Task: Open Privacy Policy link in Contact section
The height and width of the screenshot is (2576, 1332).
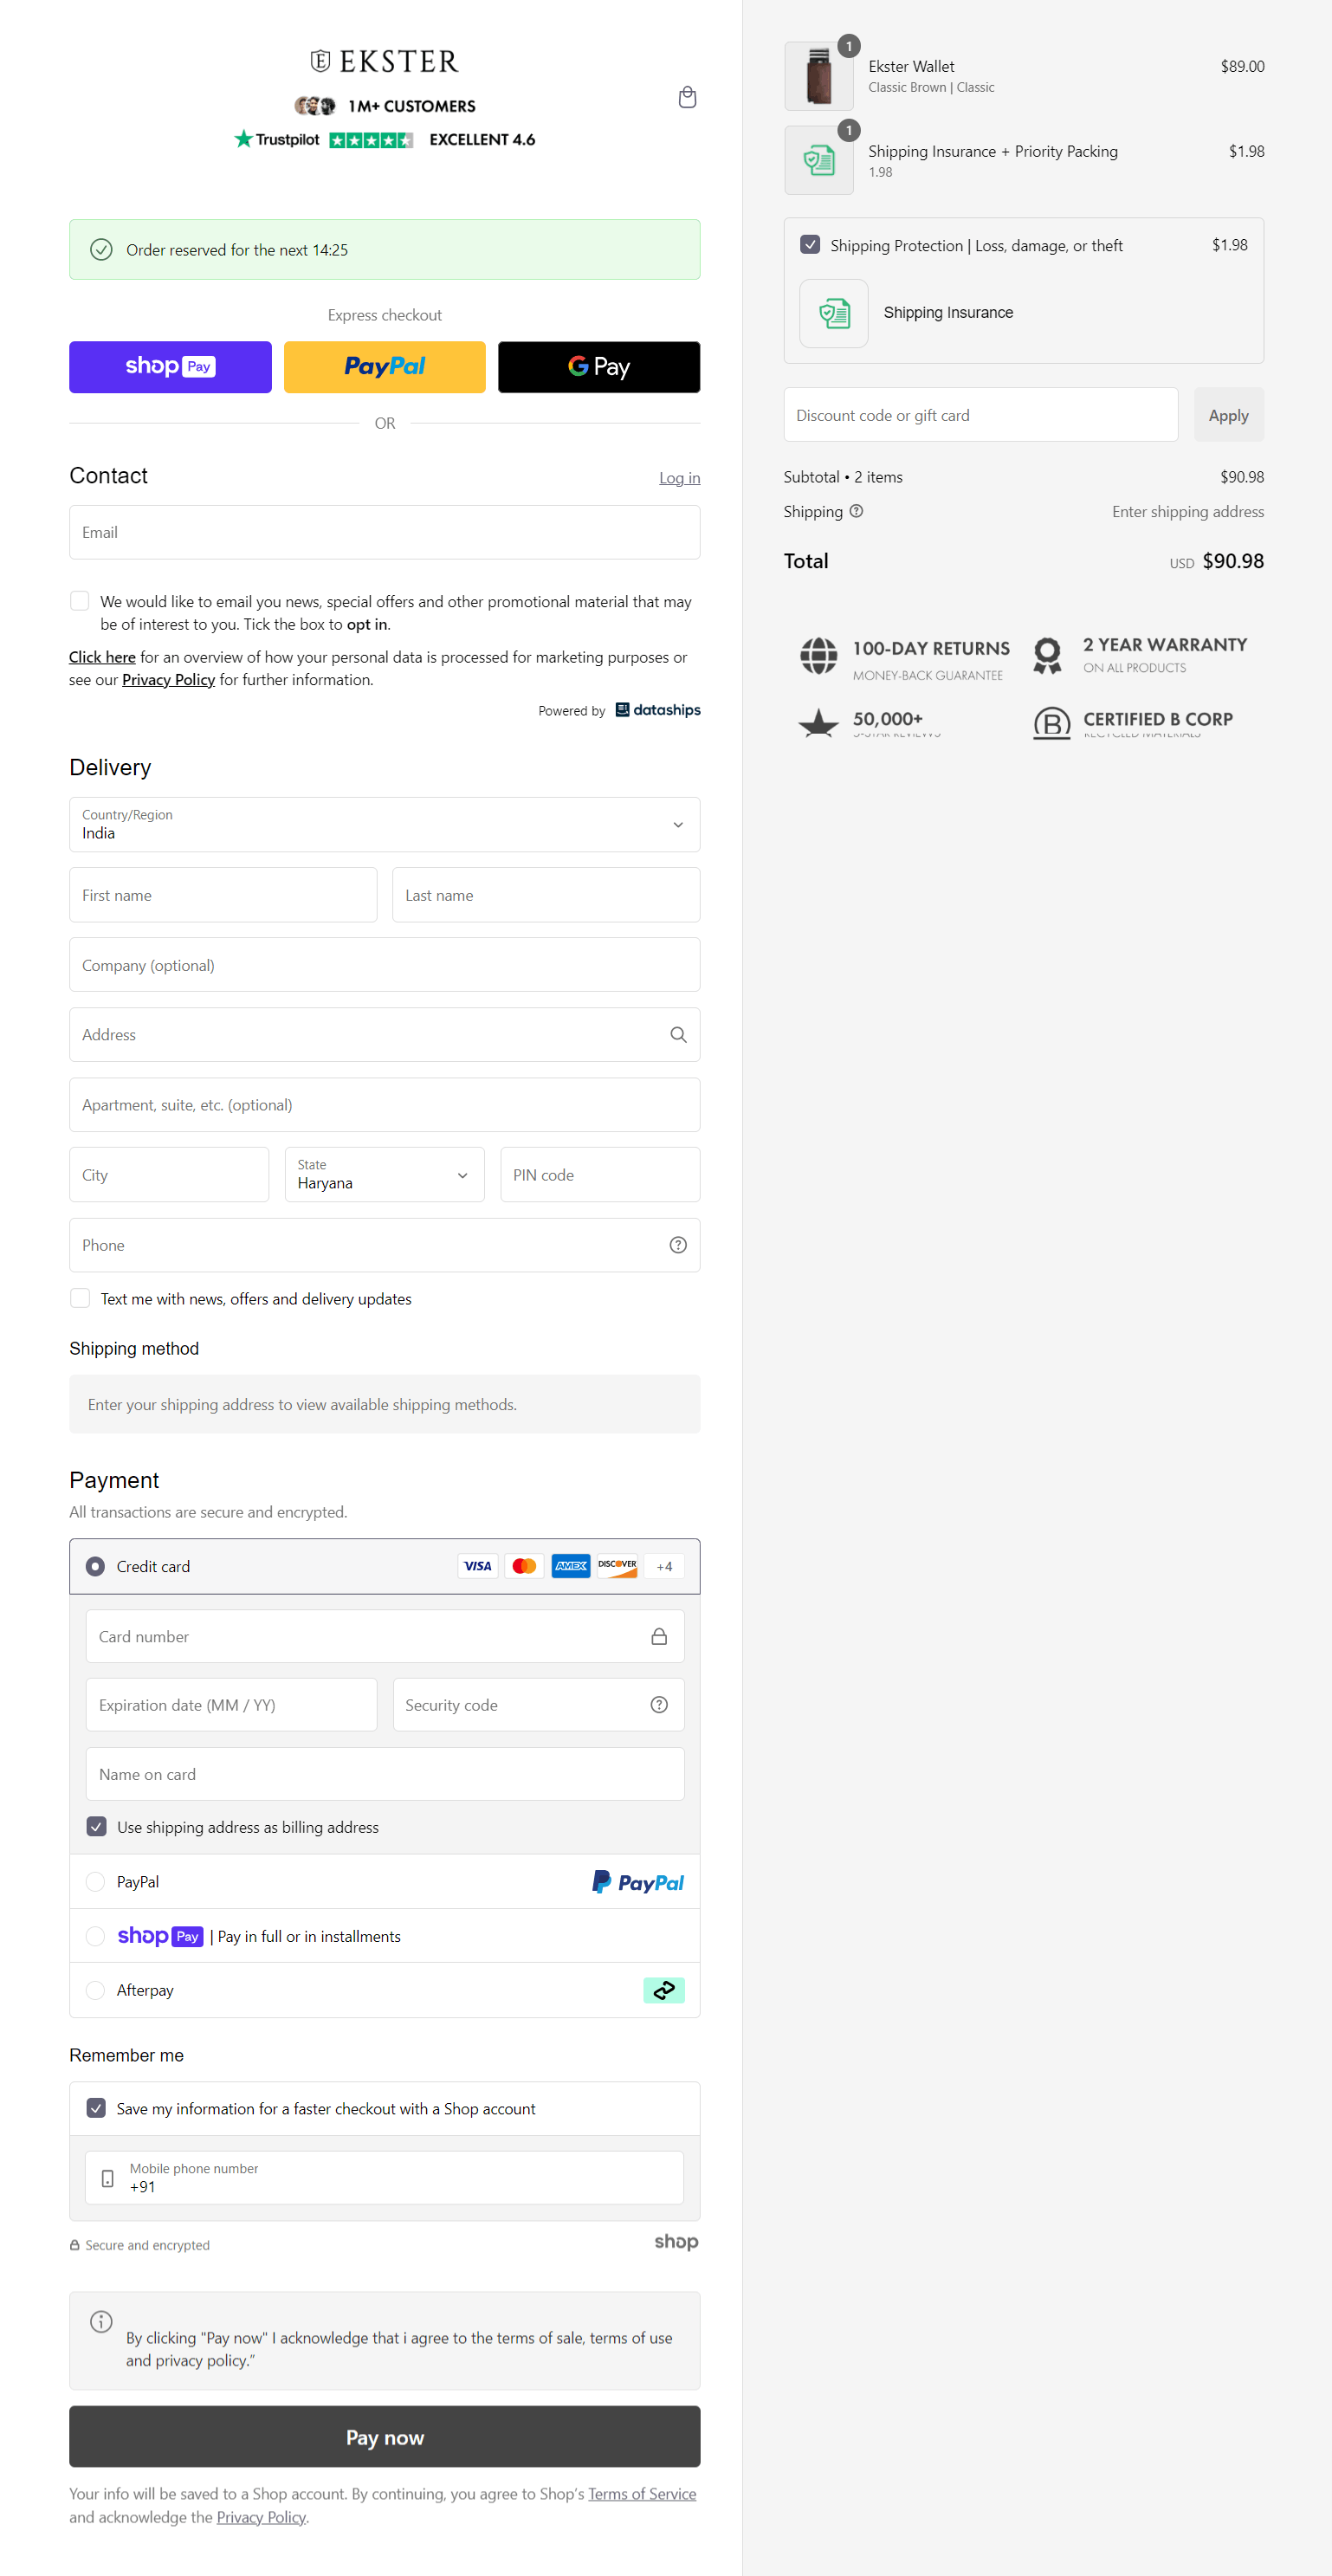Action: pos(168,680)
